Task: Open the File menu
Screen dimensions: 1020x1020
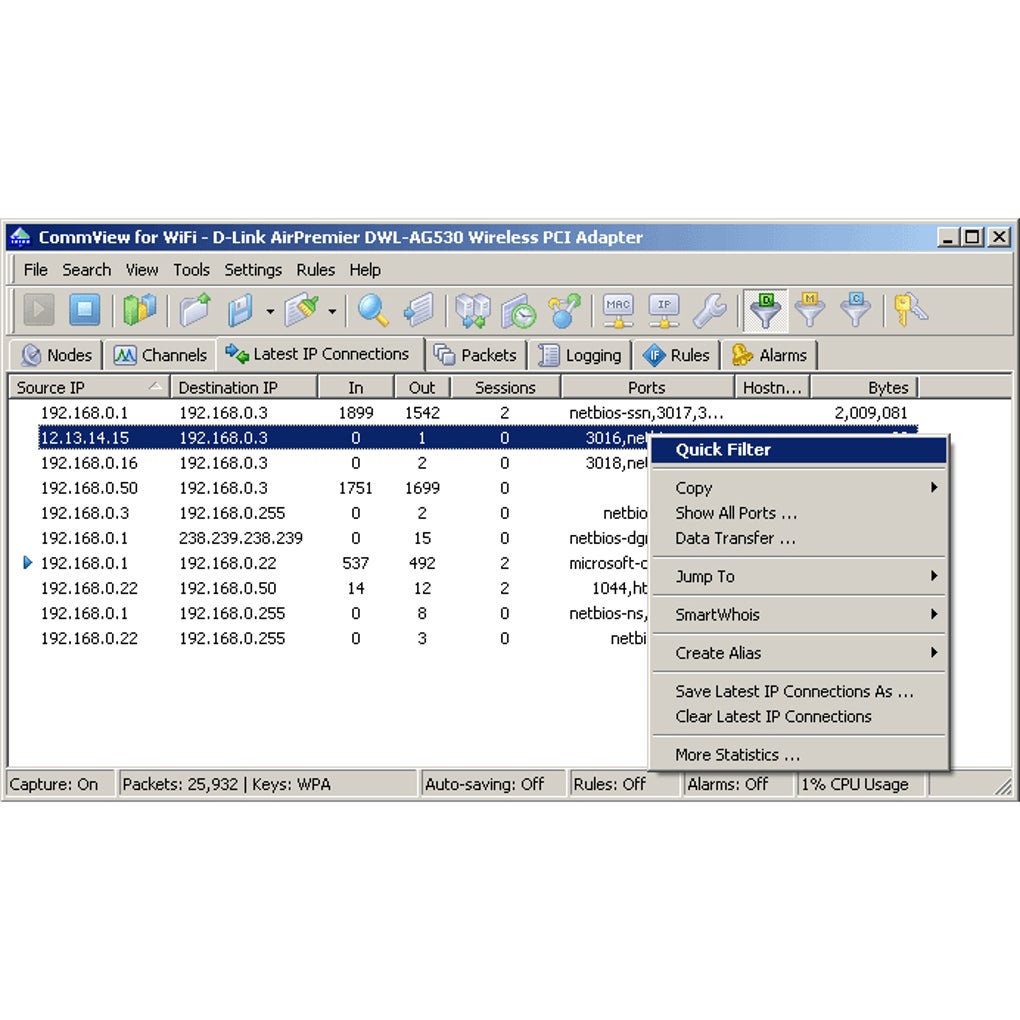Action: point(36,269)
